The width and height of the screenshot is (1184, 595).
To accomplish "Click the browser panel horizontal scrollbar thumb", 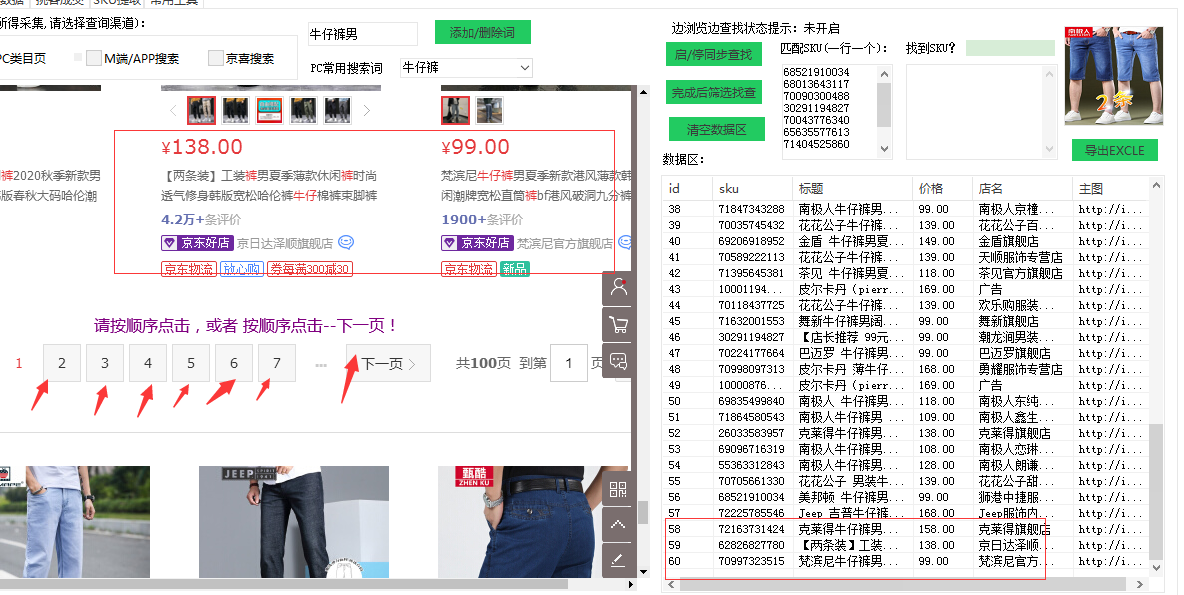I will (x=283, y=584).
